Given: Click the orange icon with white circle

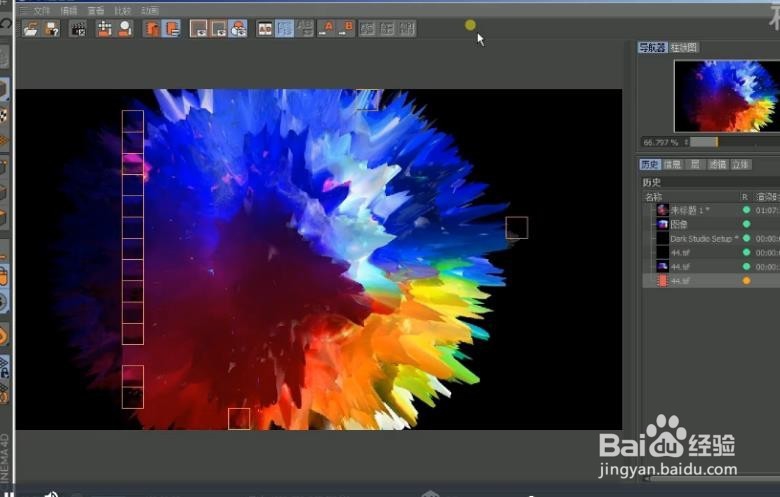Looking at the screenshot, I should [125, 29].
